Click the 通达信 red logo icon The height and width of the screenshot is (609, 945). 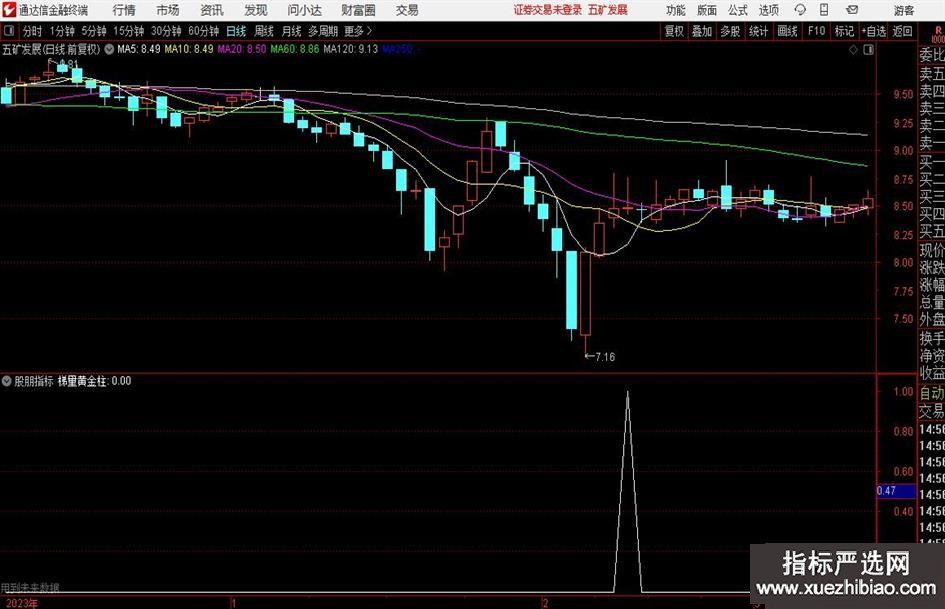9,10
